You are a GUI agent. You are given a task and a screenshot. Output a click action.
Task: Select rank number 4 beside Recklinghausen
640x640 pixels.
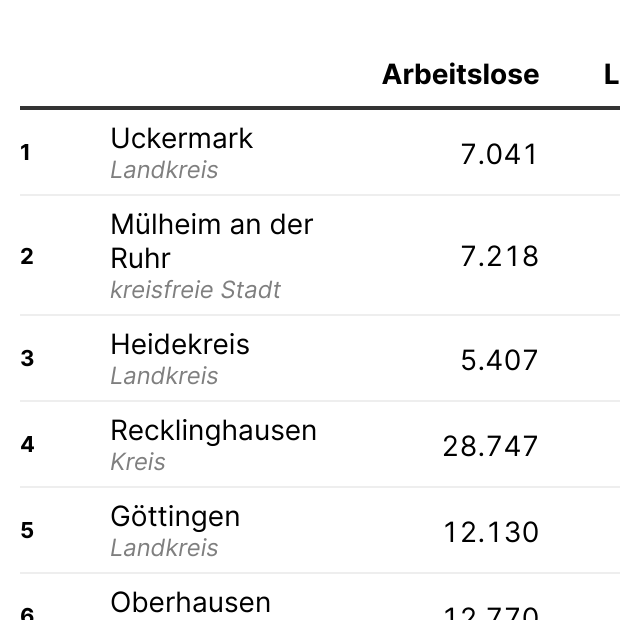coord(27,444)
